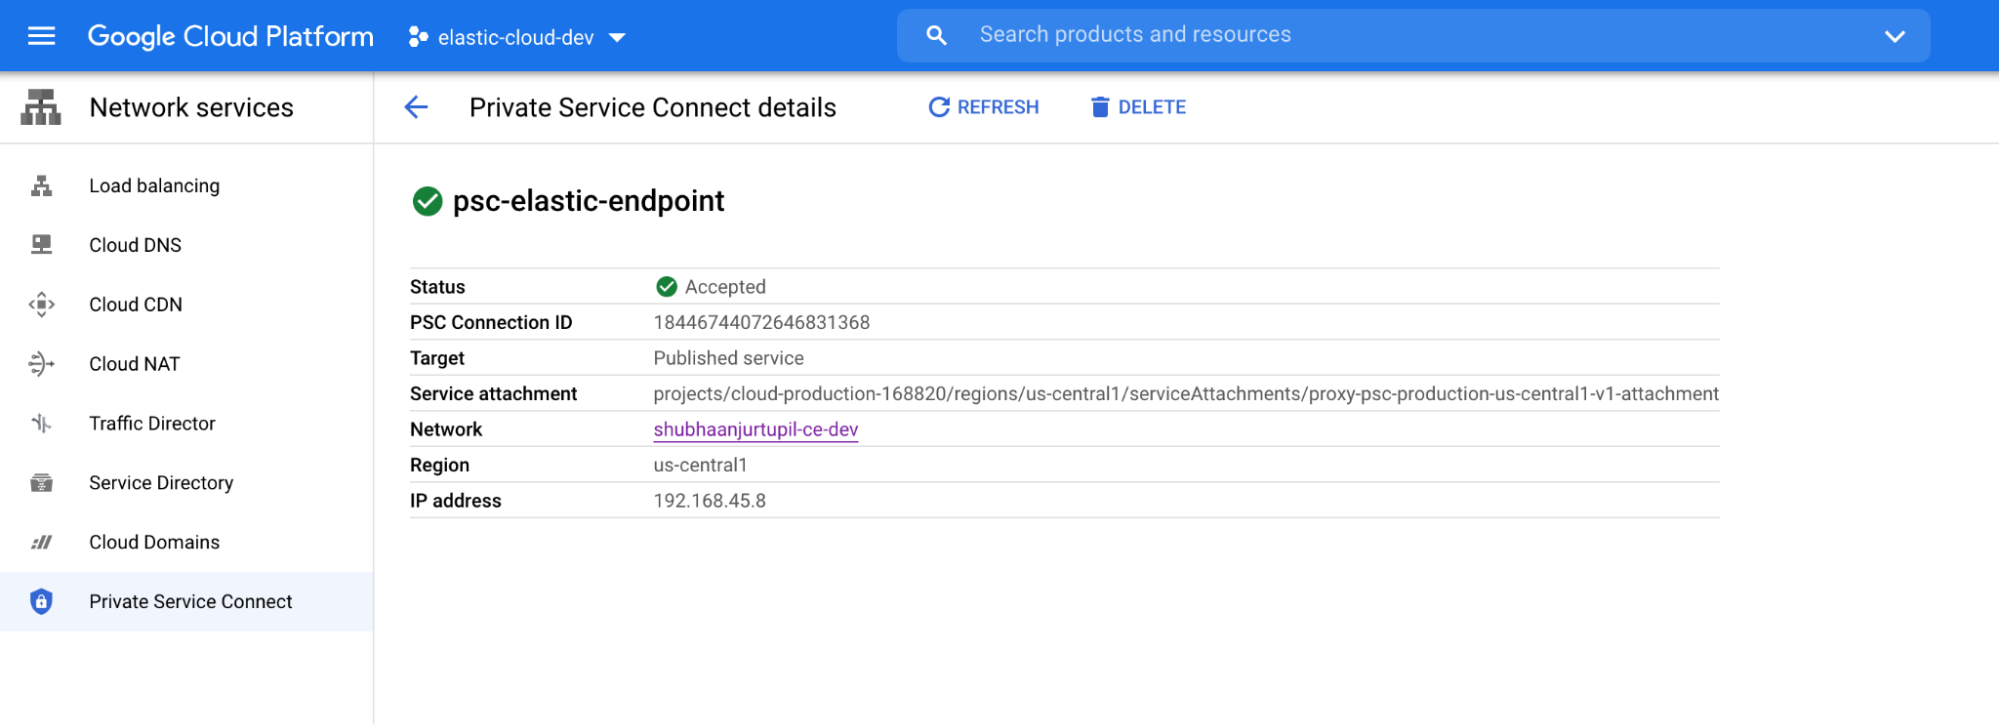Viewport: 1999px width, 726px height.
Task: Open Cloud NAT in the sidebar
Action: pos(186,364)
